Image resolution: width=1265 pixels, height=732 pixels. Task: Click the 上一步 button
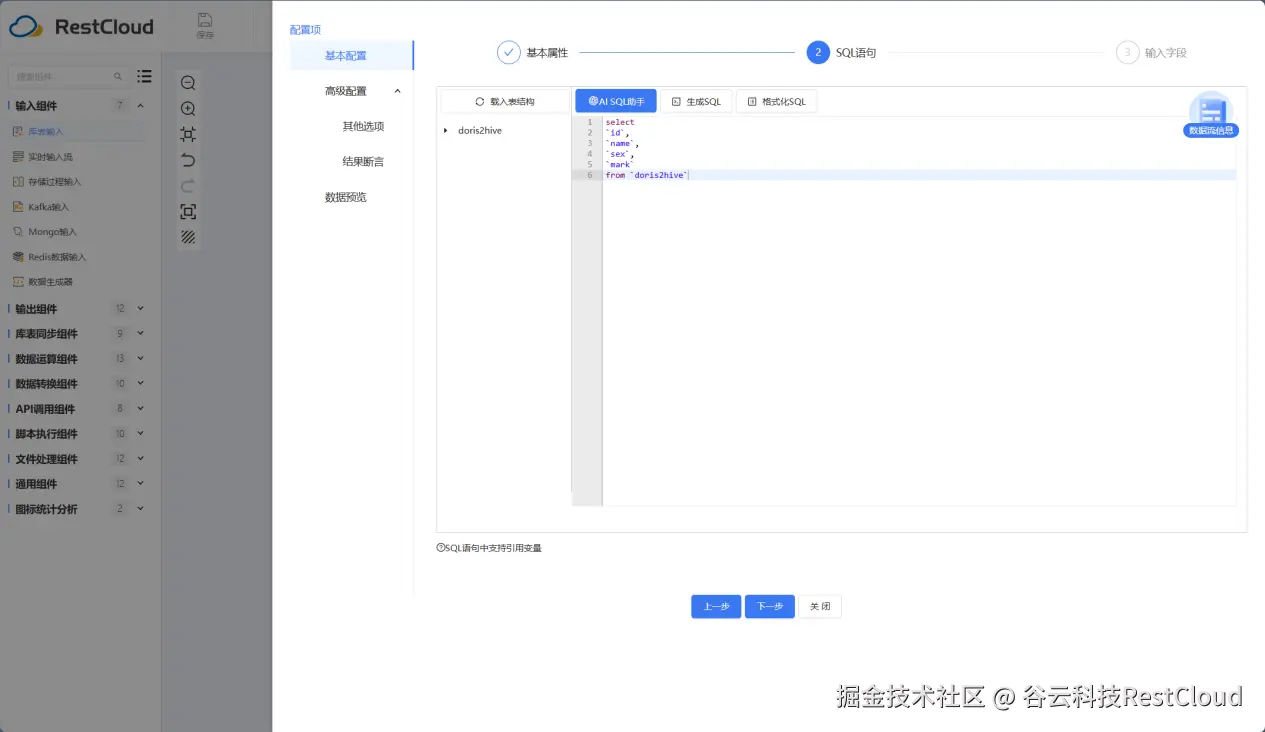[x=716, y=607]
